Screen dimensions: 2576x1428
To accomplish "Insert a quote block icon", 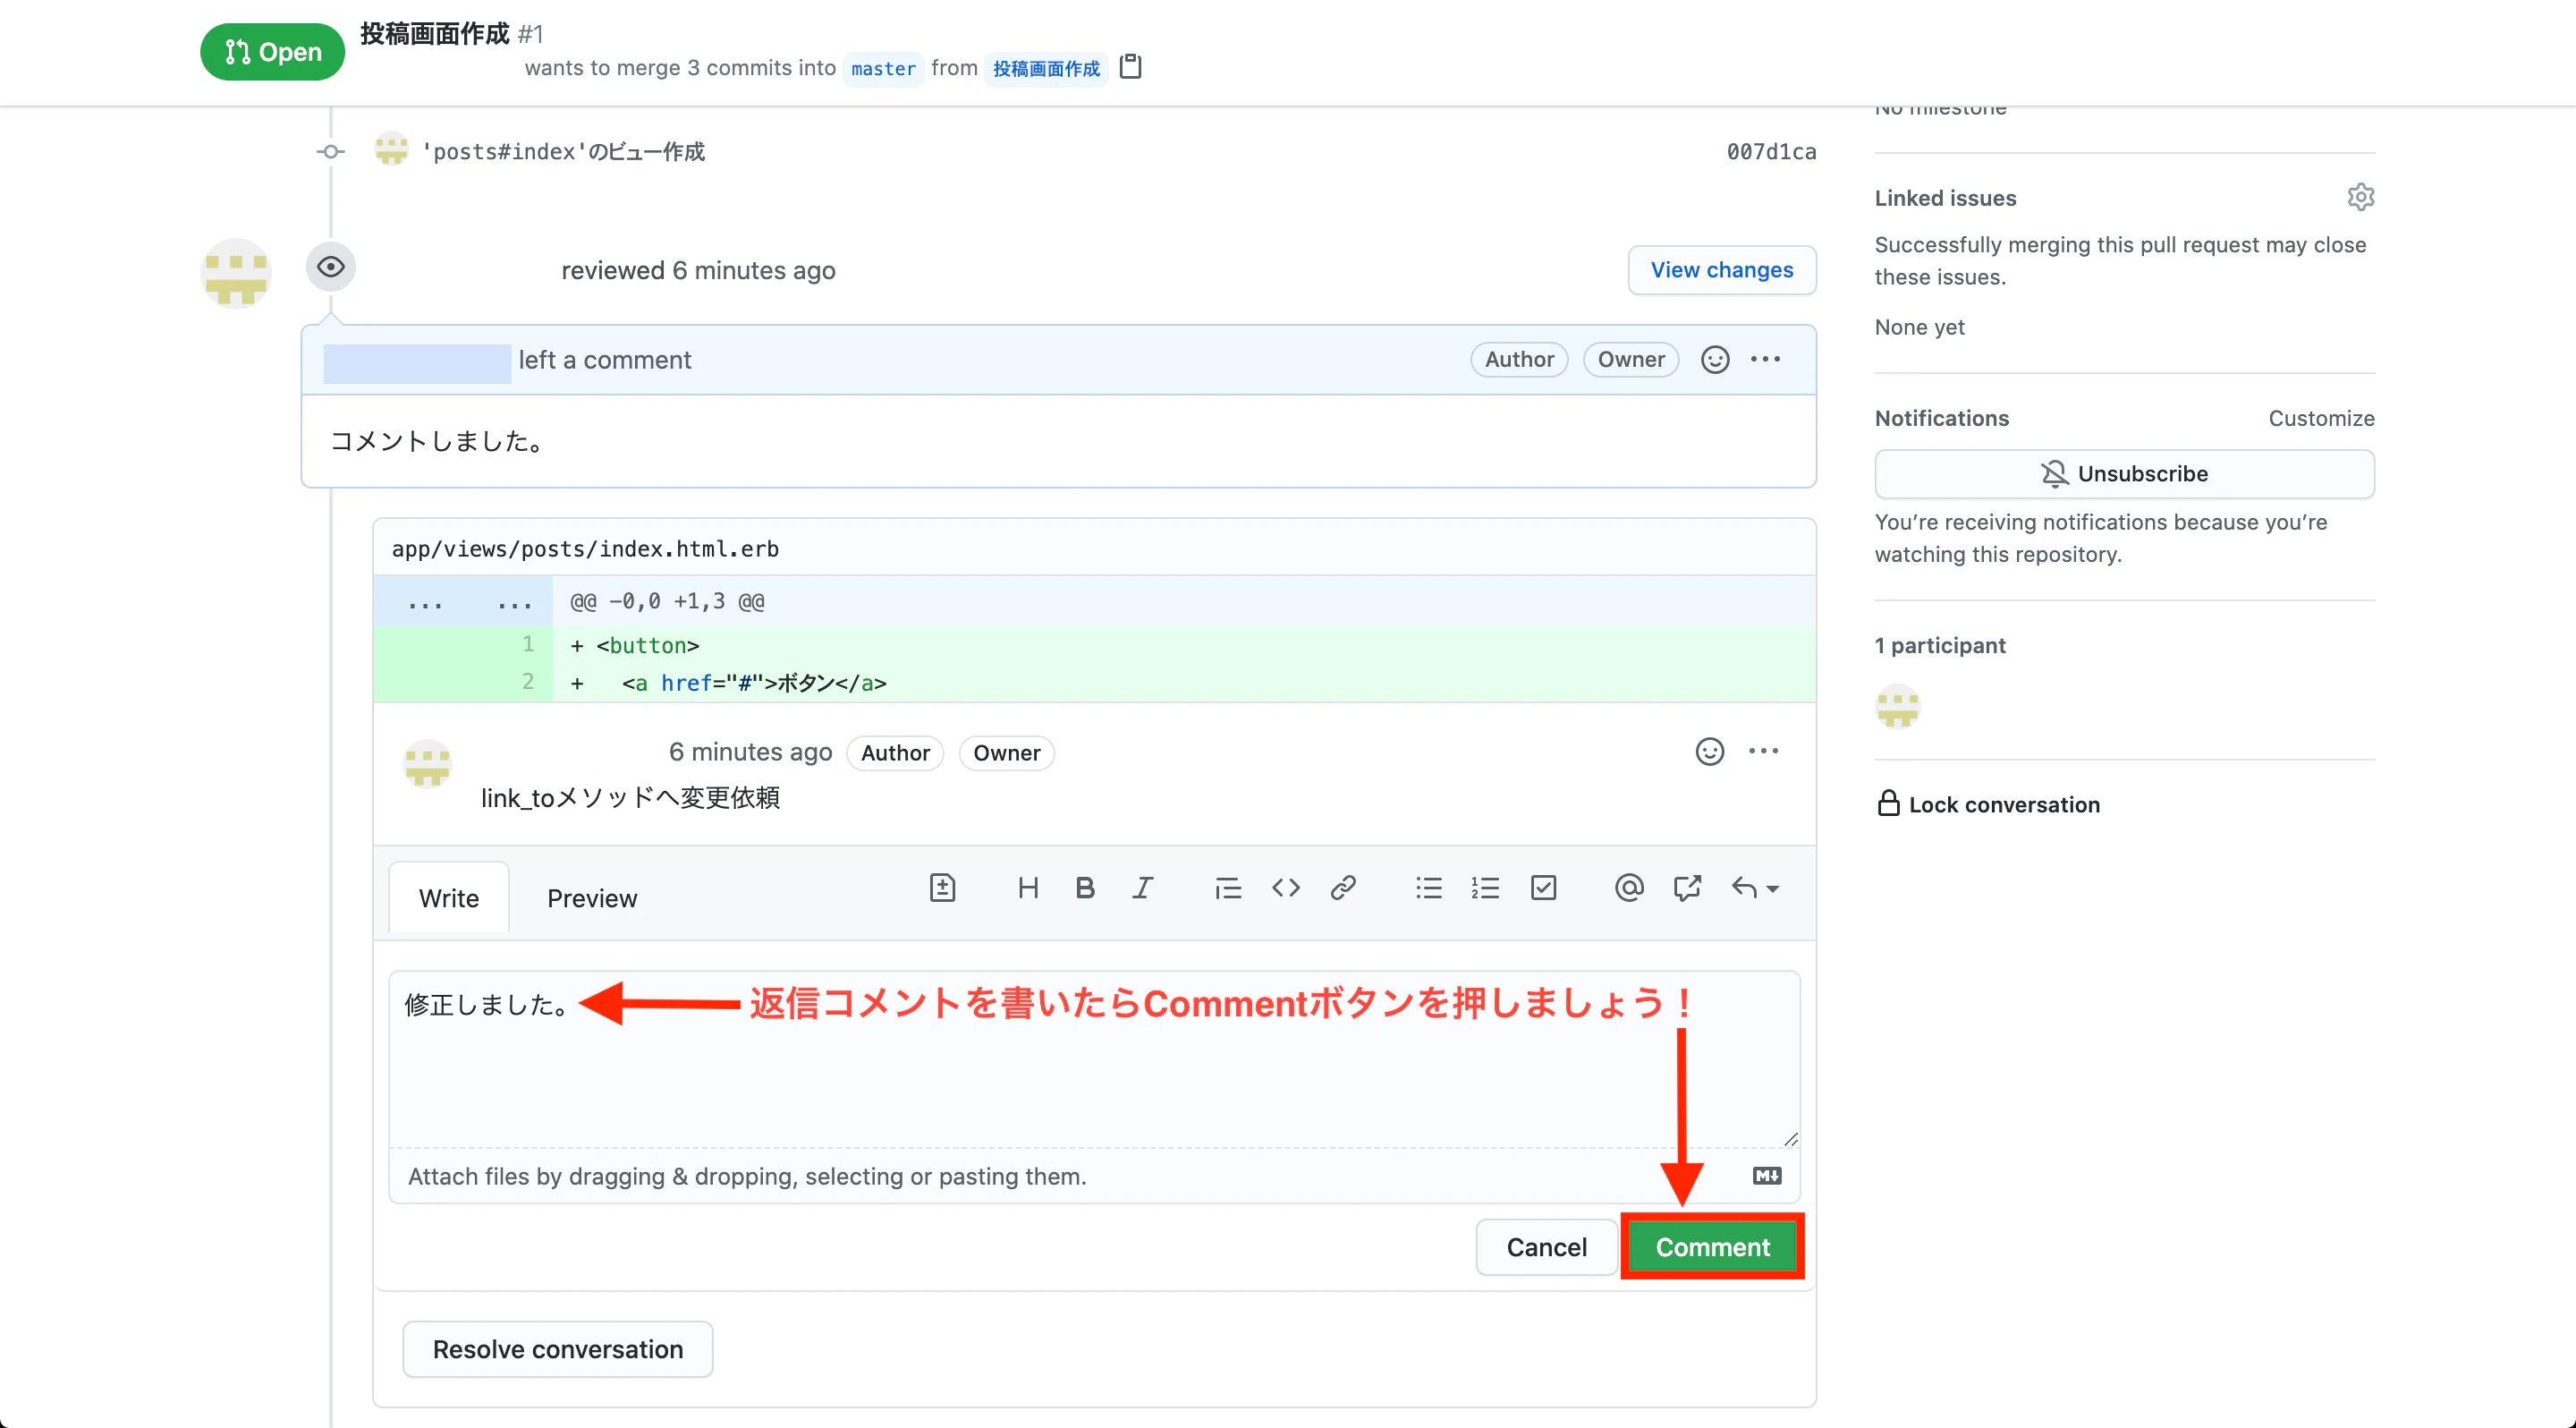I will pyautogui.click(x=1228, y=888).
